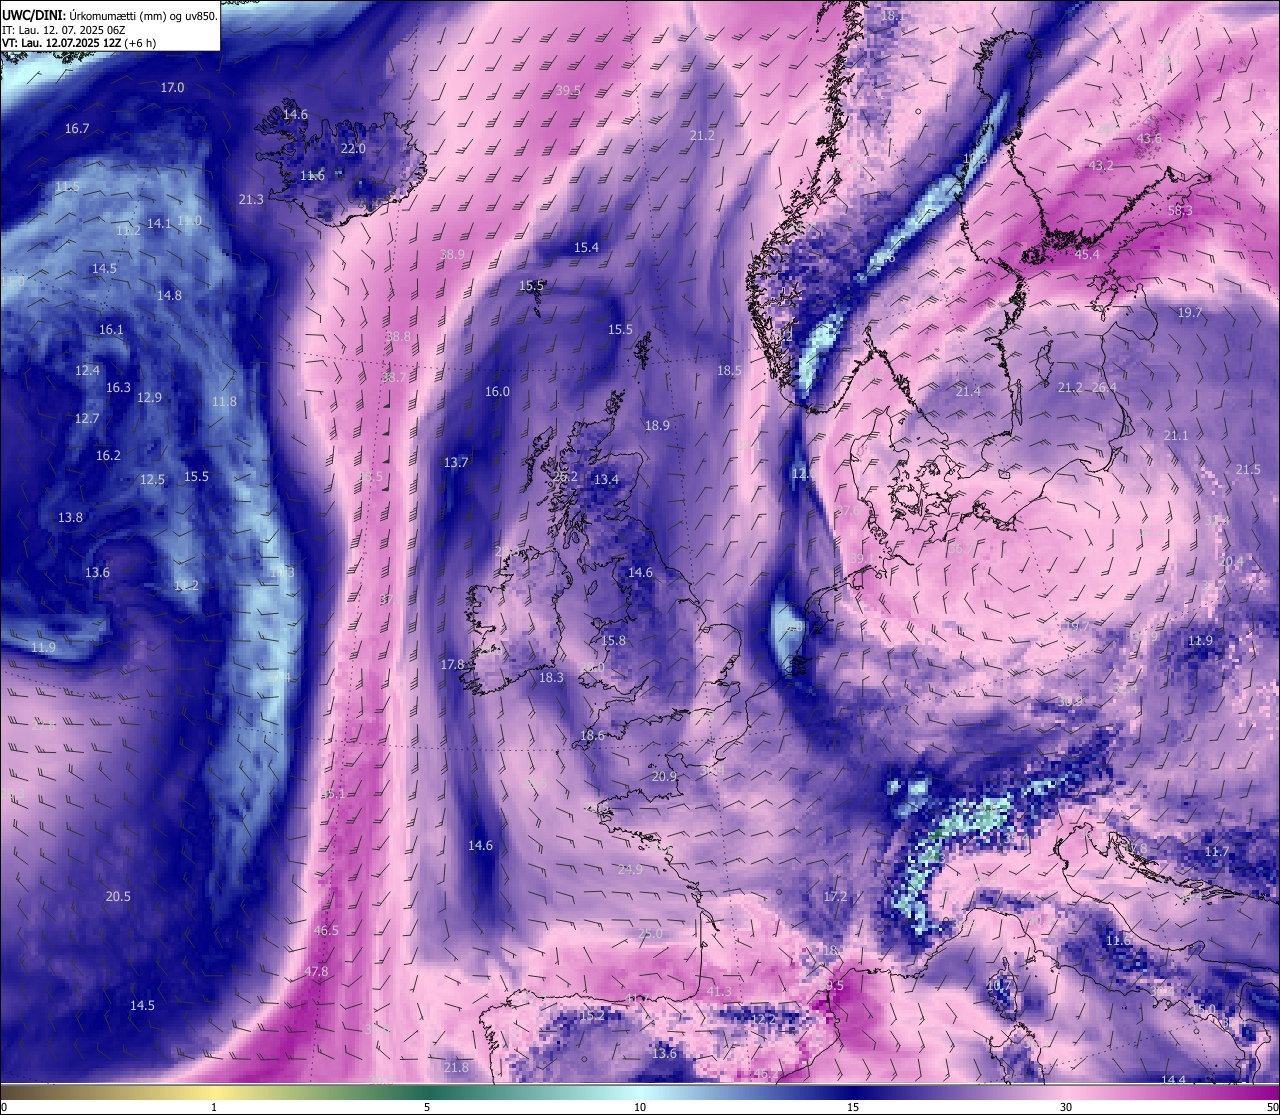Image resolution: width=1280 pixels, height=1115 pixels.
Task: Click the 30.8 value on the map
Action: pos(1070,702)
